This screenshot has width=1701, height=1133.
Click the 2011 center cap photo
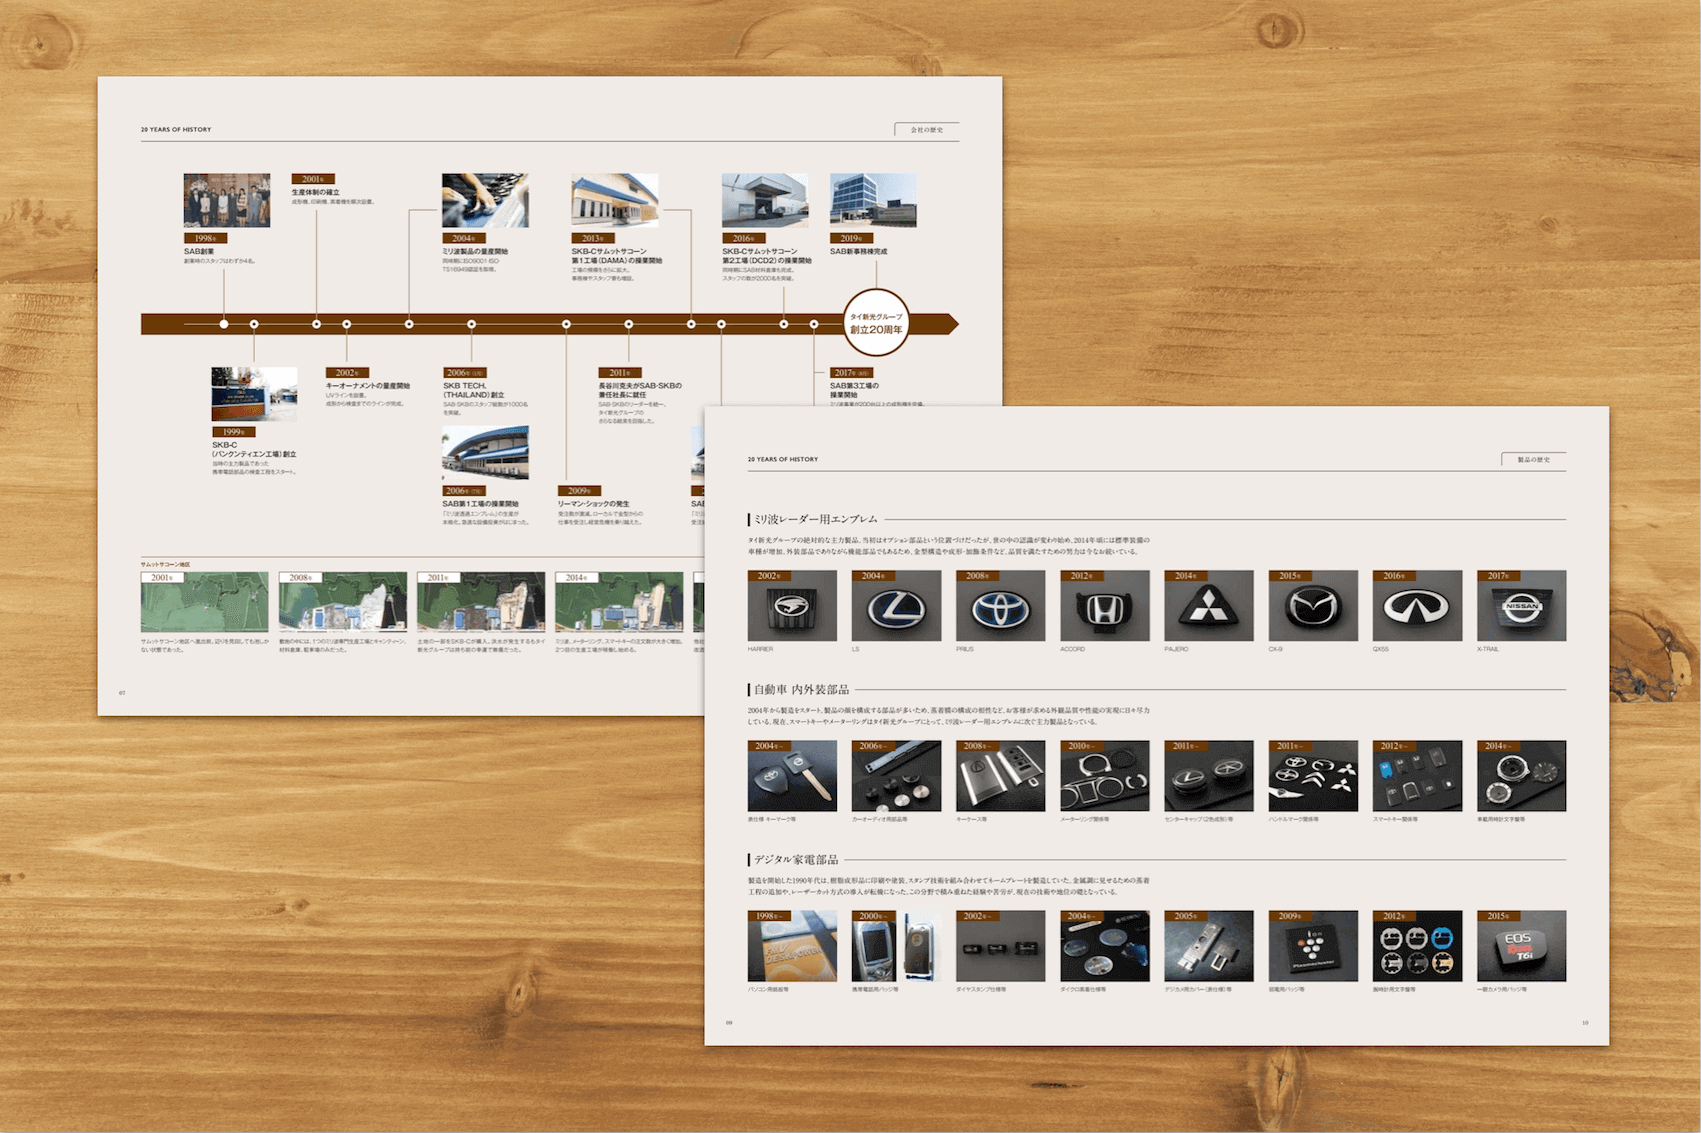pos(1209,776)
